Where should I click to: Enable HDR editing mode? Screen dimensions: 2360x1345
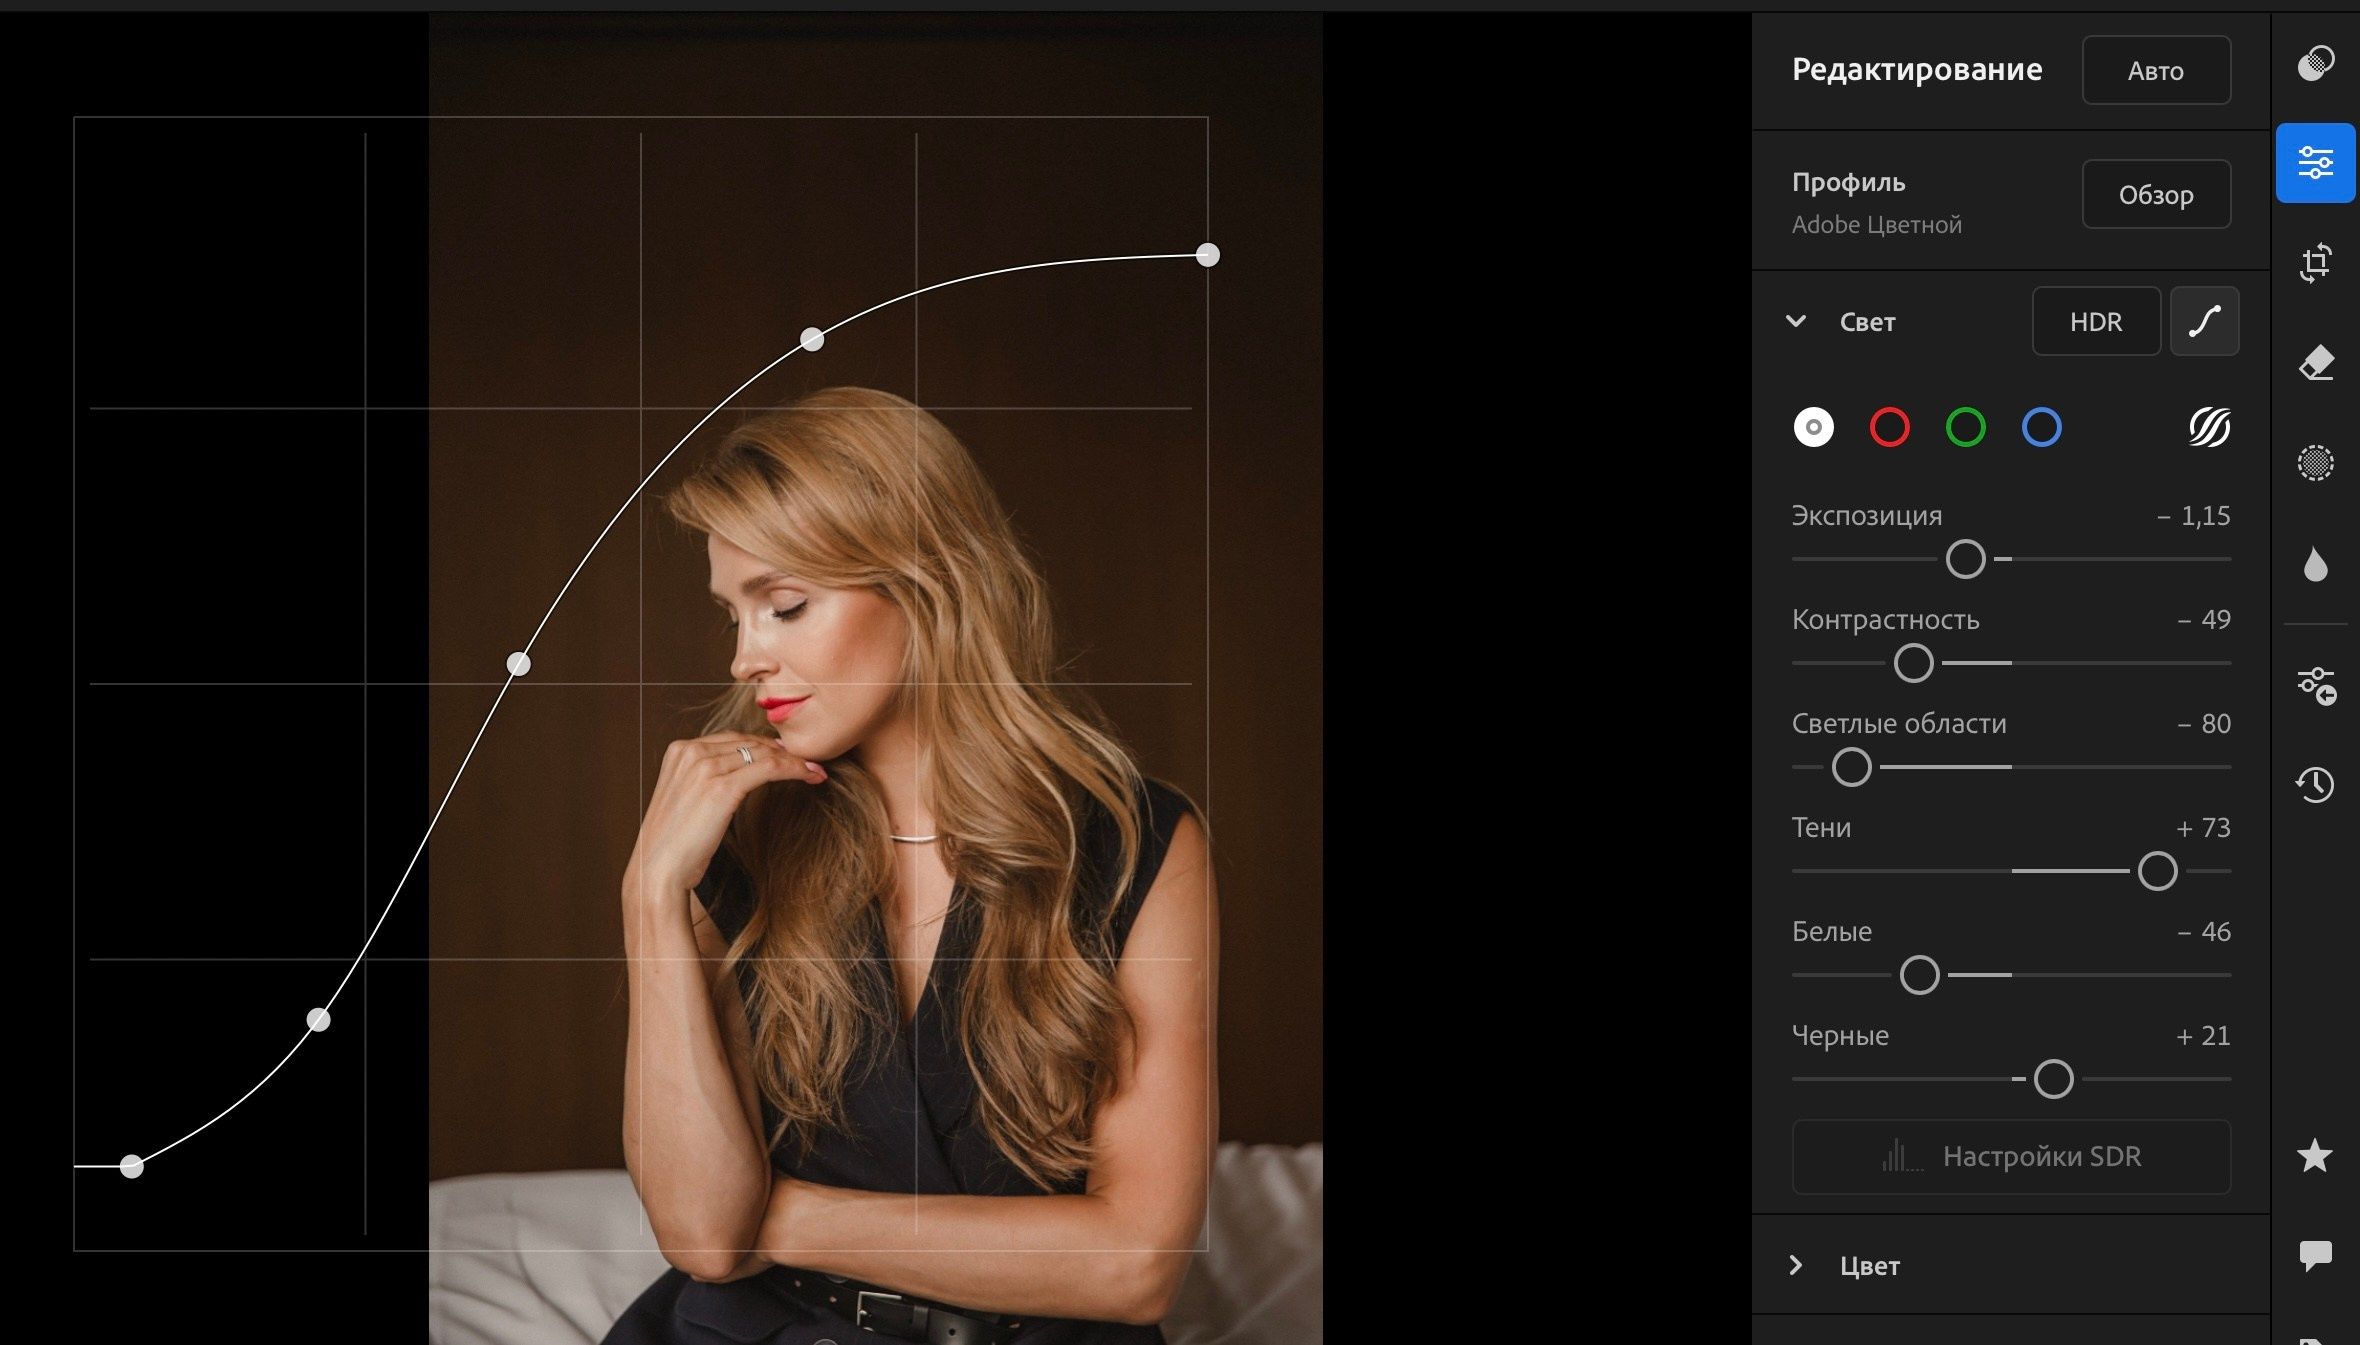click(x=2096, y=321)
